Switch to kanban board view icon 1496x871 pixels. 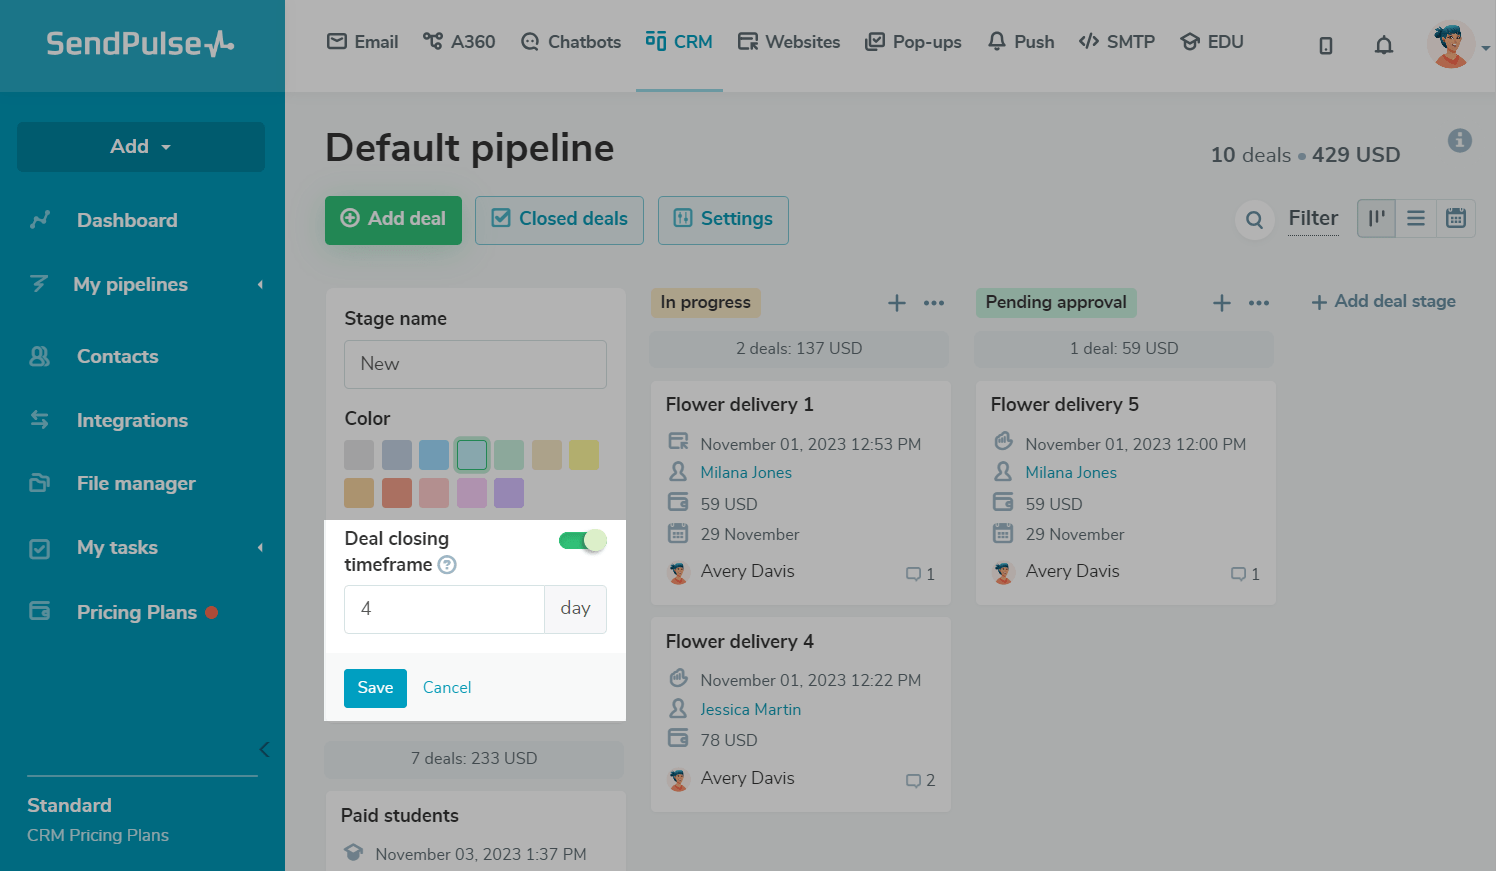point(1376,218)
